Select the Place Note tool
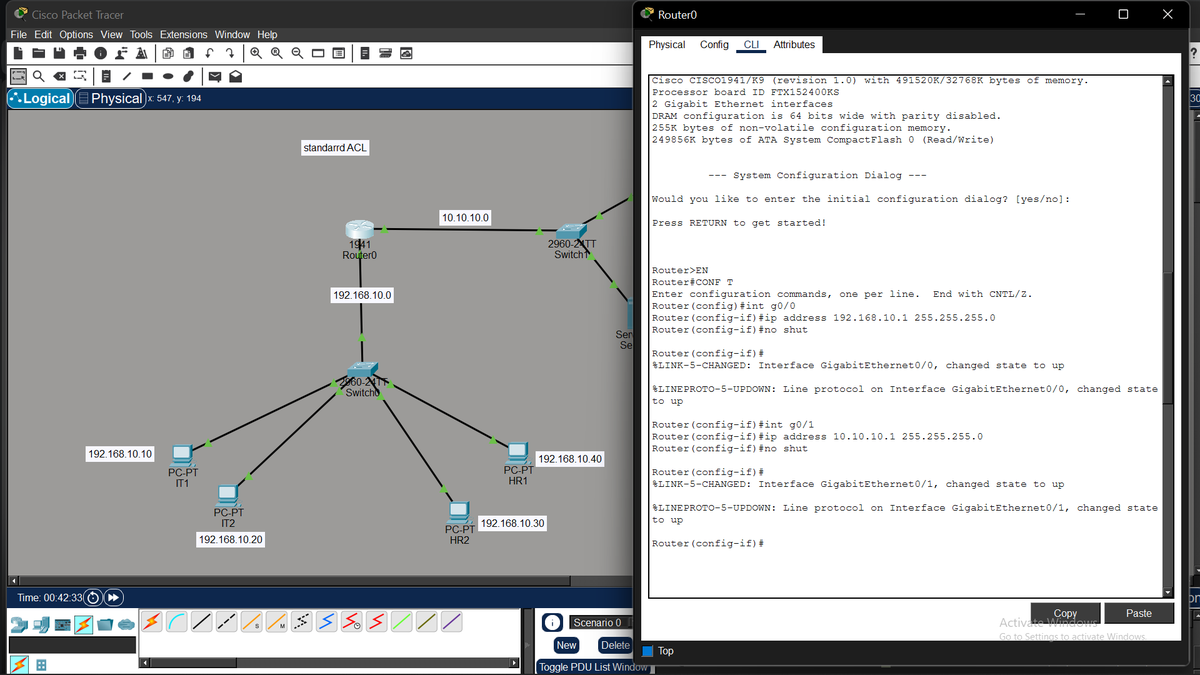This screenshot has width=1200, height=675. [x=105, y=77]
